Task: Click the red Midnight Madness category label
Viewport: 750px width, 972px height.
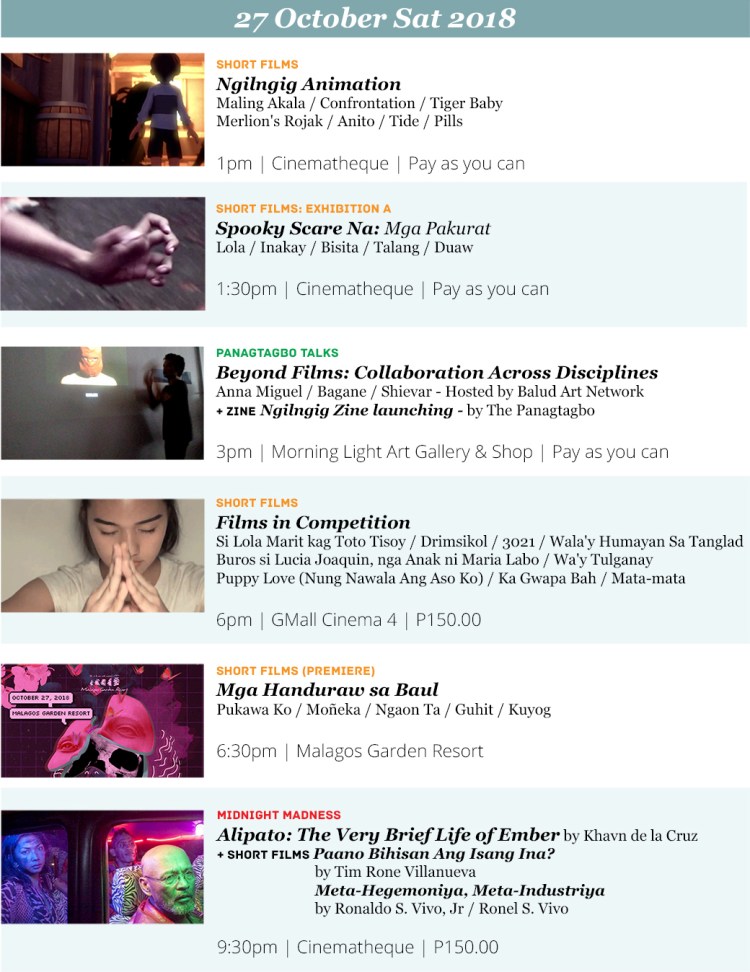Action: [x=279, y=815]
